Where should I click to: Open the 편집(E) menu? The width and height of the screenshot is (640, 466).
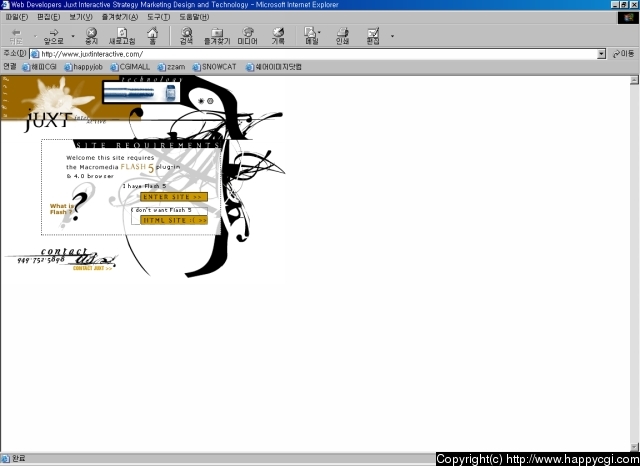click(x=48, y=17)
